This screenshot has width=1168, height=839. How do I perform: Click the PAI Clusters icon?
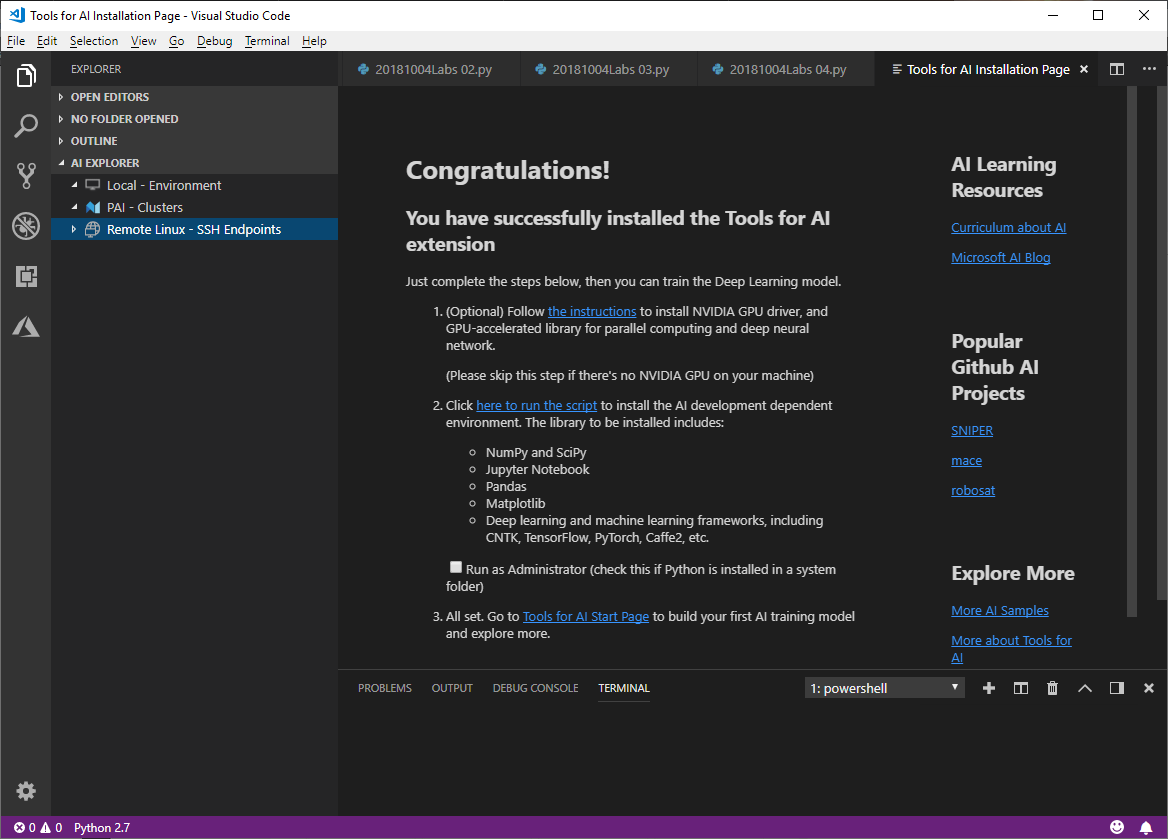[92, 207]
